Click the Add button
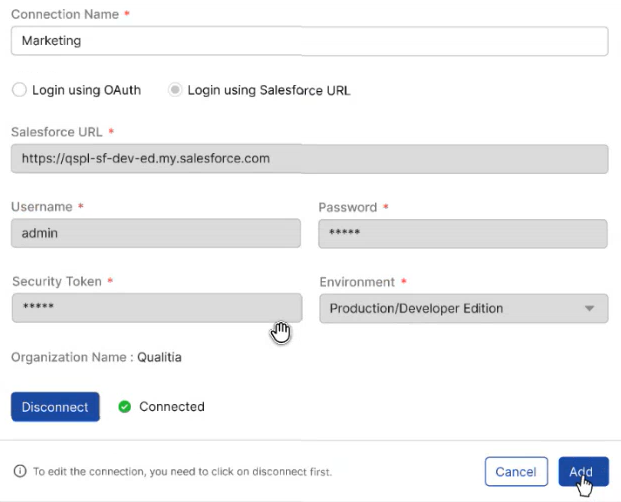Image resolution: width=621 pixels, height=502 pixels. tap(582, 472)
